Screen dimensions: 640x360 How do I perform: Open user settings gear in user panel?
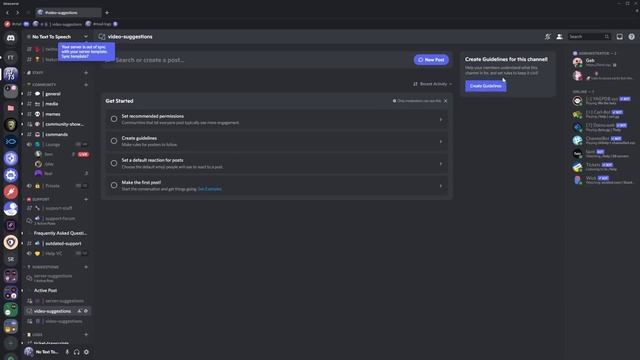(x=86, y=352)
